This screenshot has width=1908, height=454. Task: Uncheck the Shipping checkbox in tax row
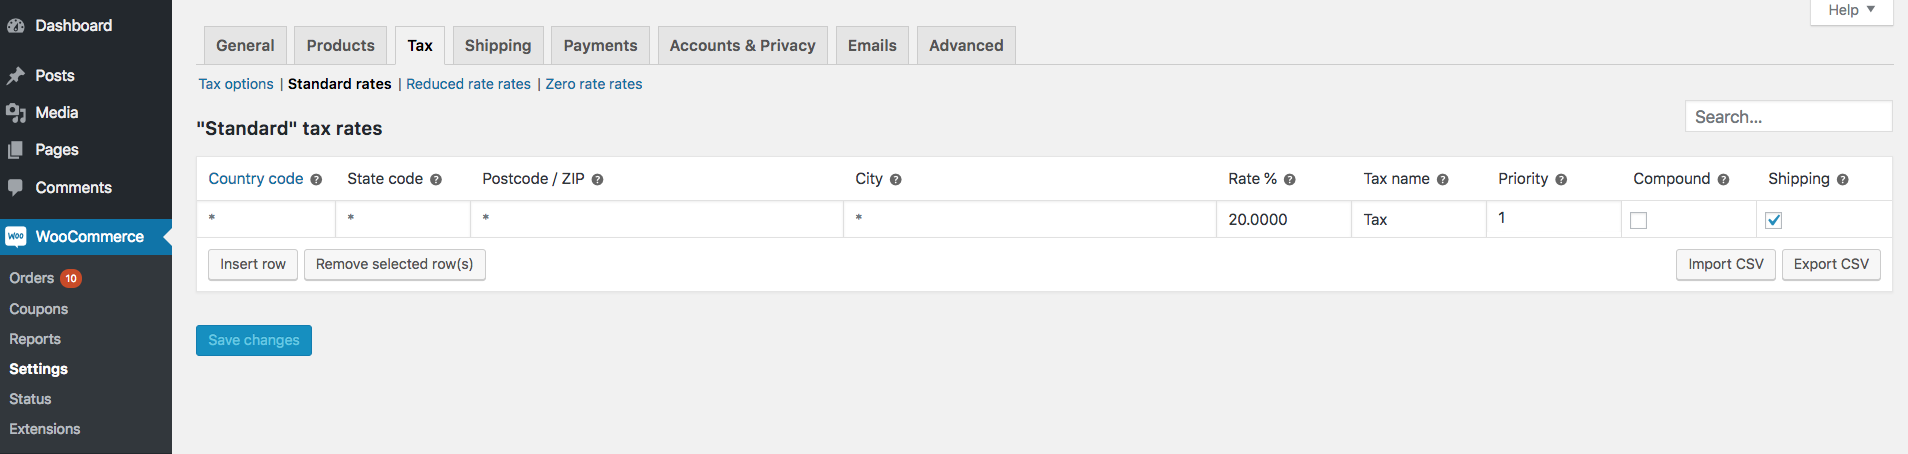click(1773, 220)
